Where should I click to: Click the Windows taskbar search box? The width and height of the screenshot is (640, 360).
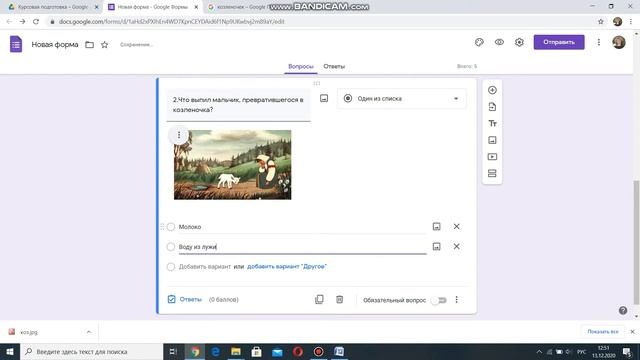[x=91, y=351]
